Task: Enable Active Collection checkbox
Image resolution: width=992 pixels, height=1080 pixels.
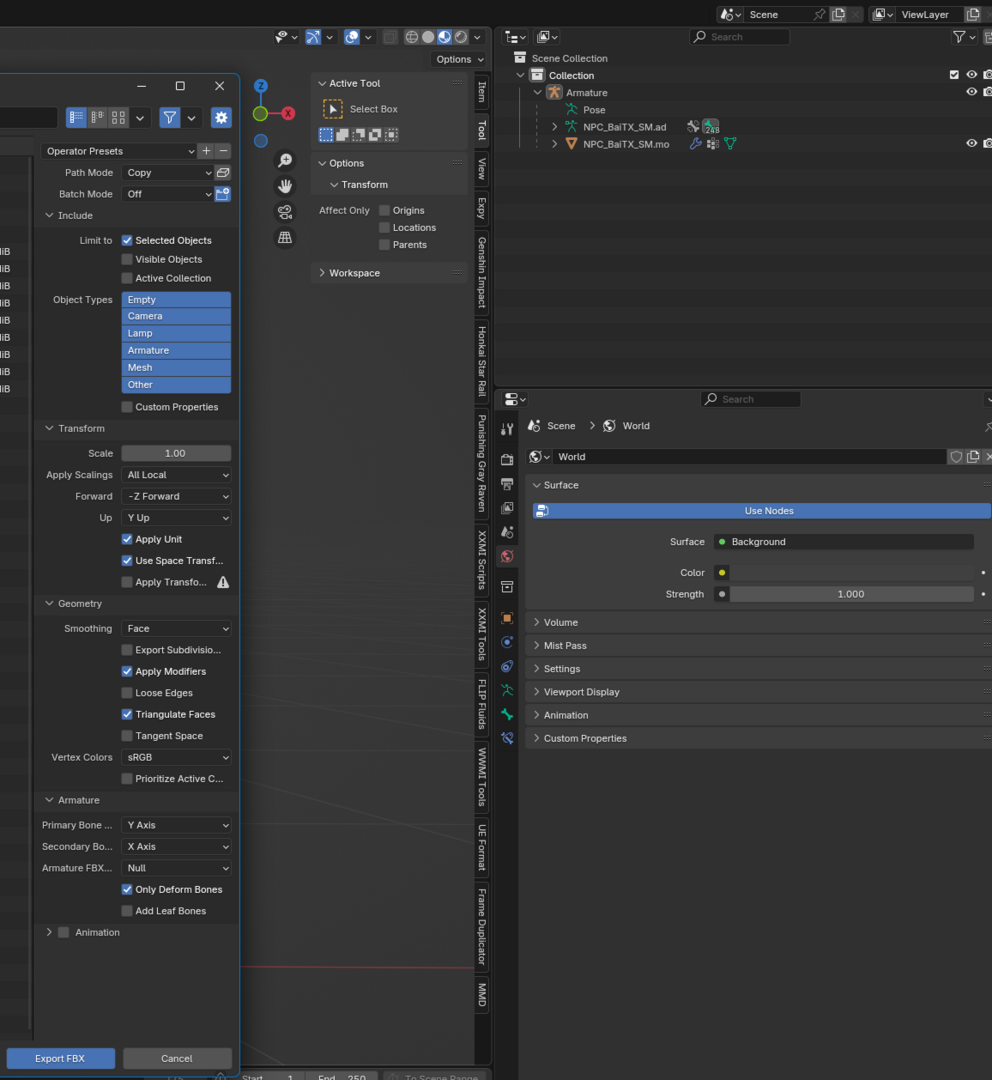Action: 127,278
